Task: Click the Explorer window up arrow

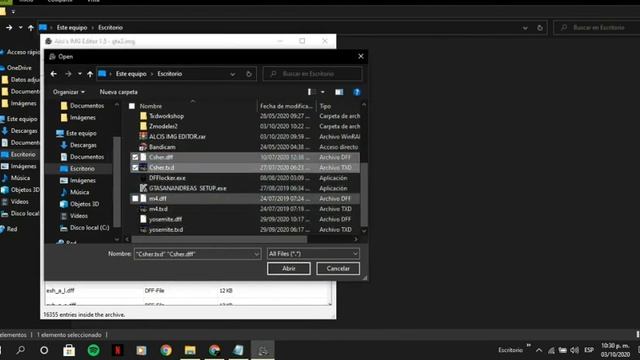Action: click(31, 28)
